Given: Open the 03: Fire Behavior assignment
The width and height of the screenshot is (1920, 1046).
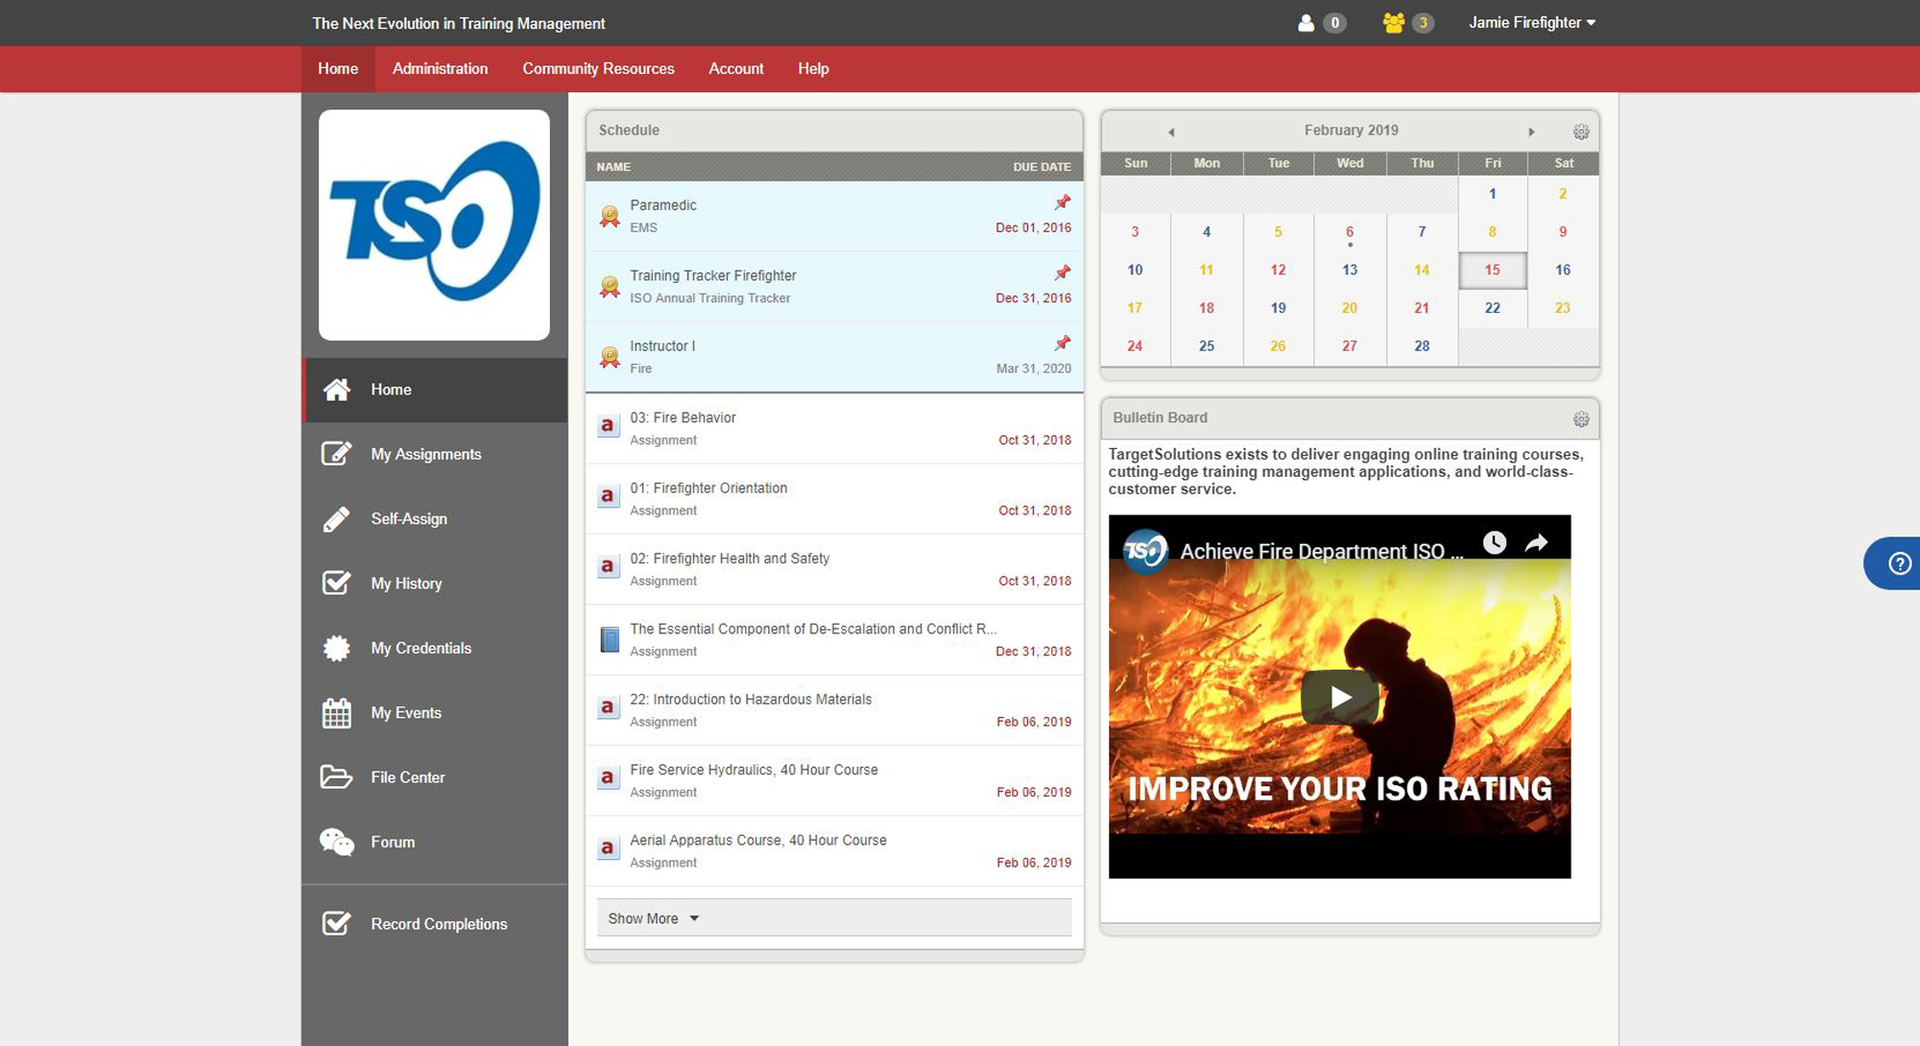Looking at the screenshot, I should pos(683,417).
